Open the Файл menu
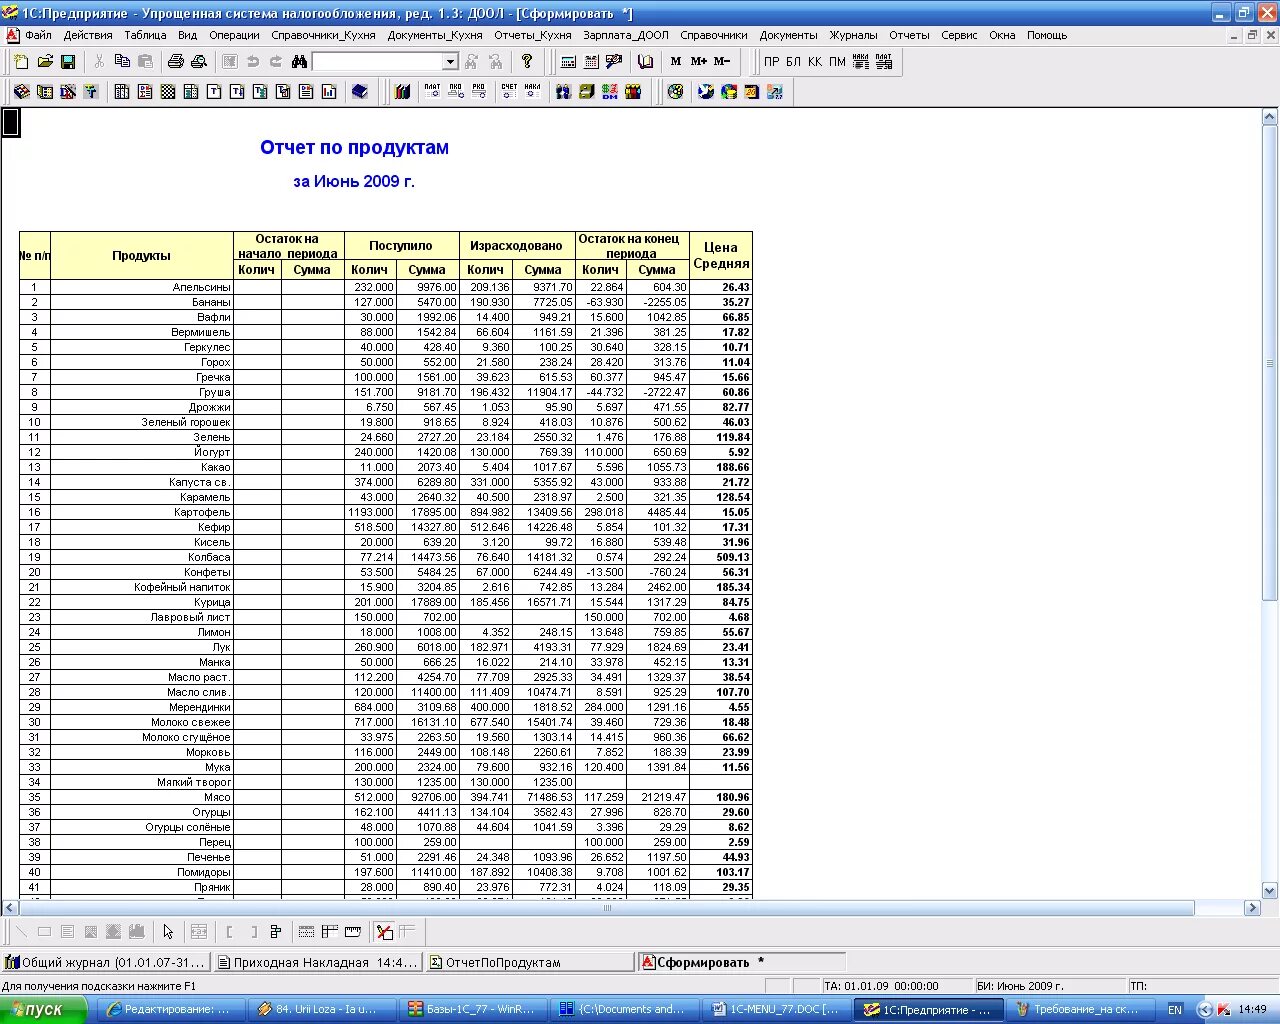Viewport: 1280px width, 1024px height. point(38,35)
